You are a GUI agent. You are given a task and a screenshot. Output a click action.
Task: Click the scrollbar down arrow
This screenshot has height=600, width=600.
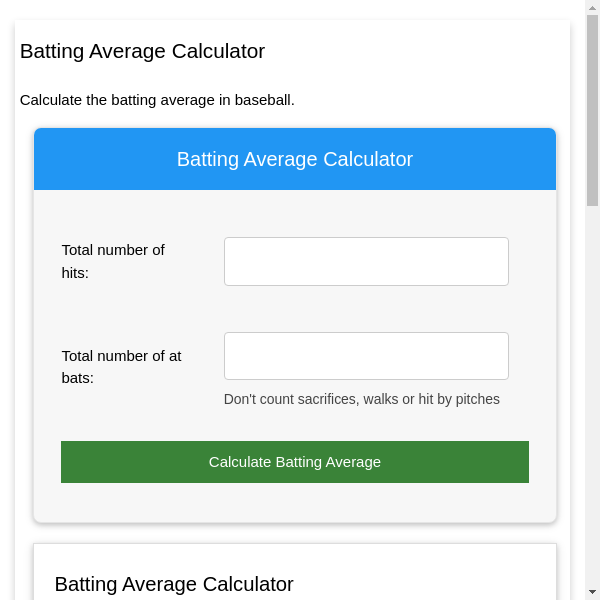coord(592,592)
